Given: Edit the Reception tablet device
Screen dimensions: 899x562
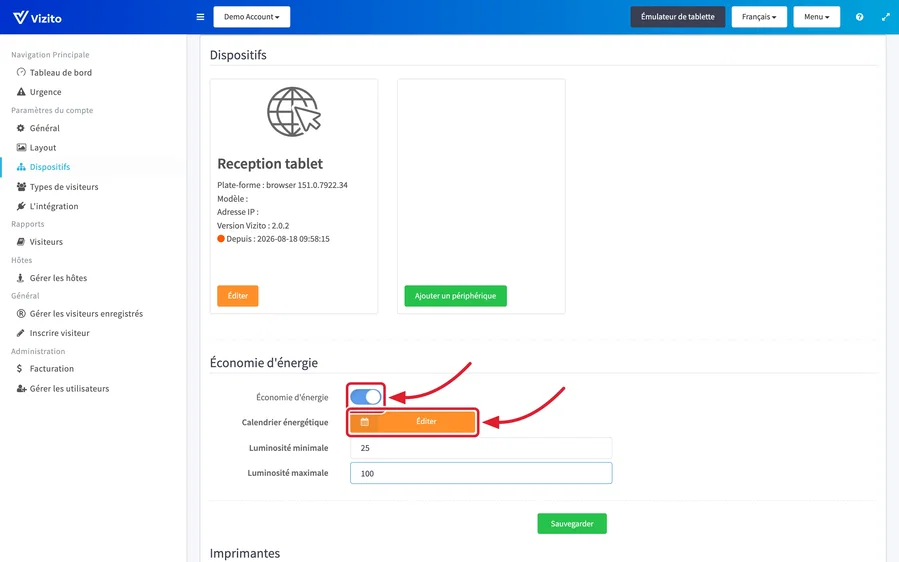Looking at the screenshot, I should (237, 296).
